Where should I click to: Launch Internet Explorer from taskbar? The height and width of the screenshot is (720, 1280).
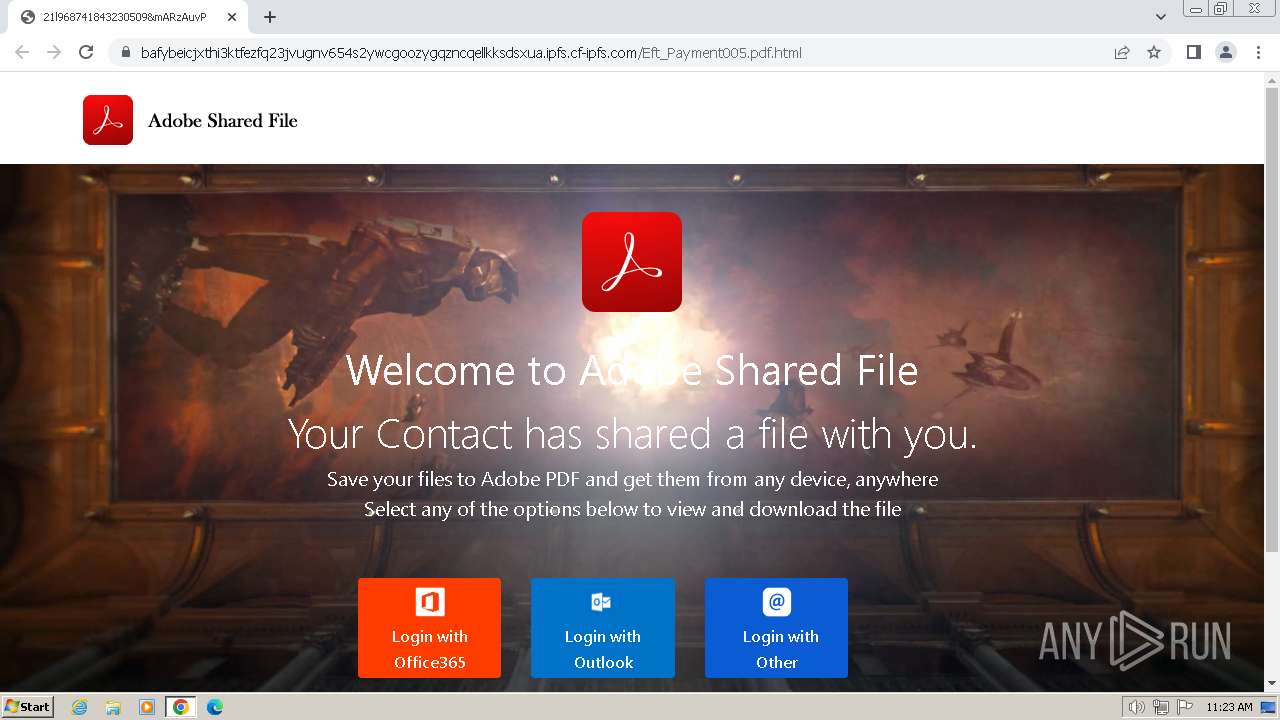tap(80, 707)
